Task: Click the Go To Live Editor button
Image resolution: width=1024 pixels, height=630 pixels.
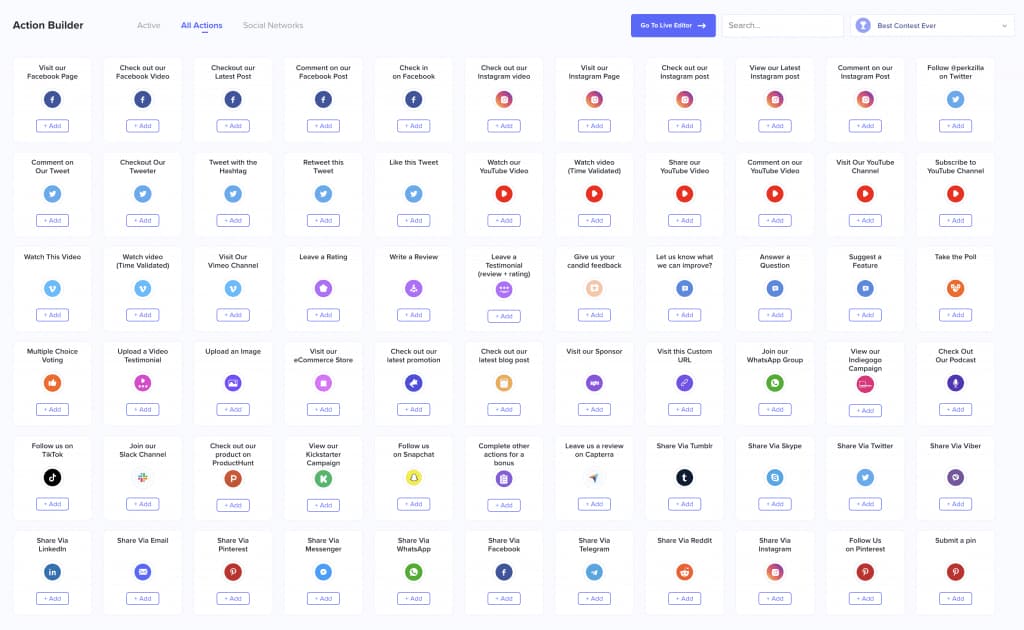Action: 673,25
